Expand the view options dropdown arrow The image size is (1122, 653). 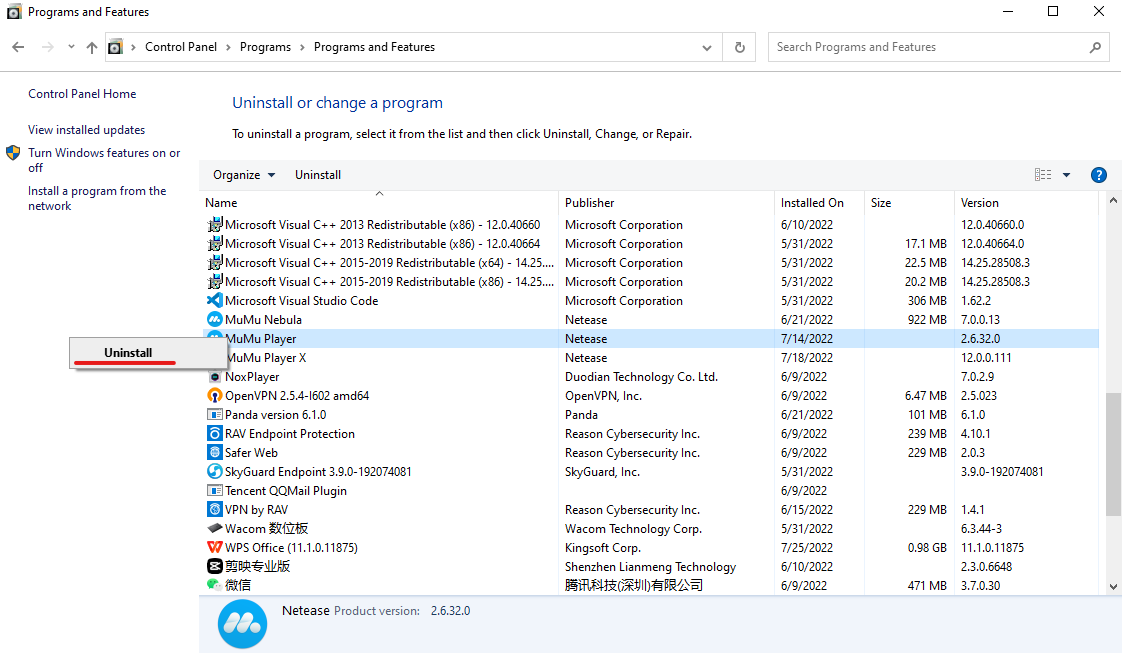point(1066,175)
